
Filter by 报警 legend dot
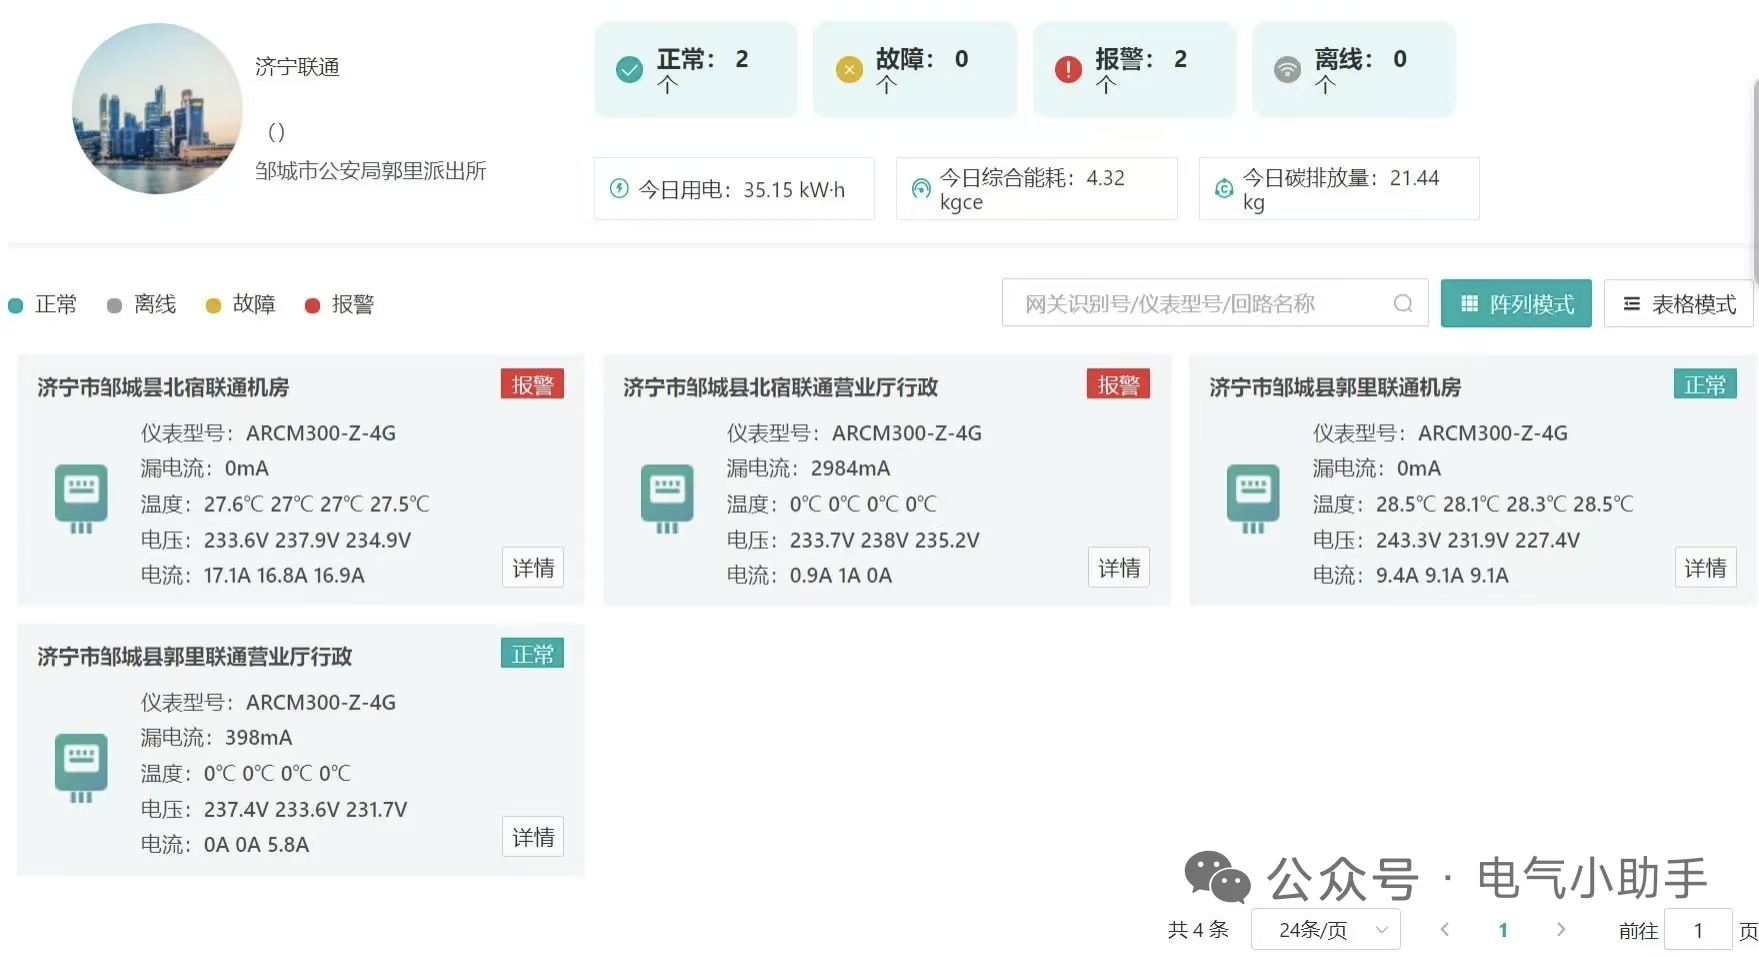click(312, 305)
